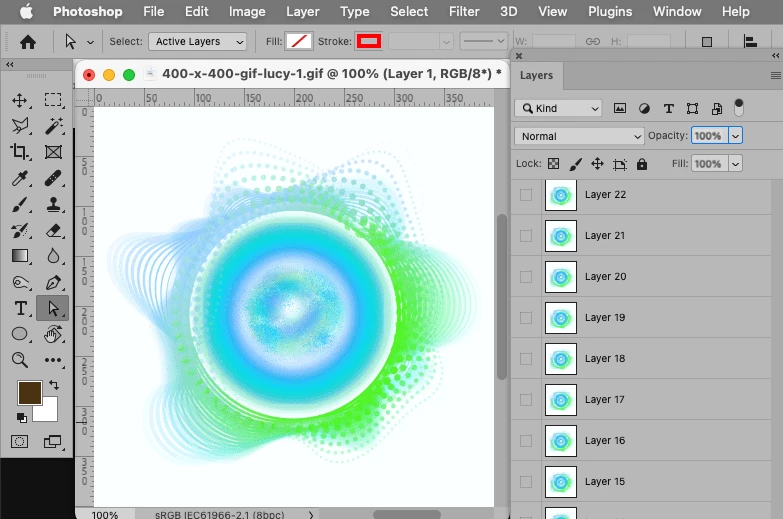The height and width of the screenshot is (519, 783).
Task: Show Layer 21 visibility
Action: pos(526,236)
